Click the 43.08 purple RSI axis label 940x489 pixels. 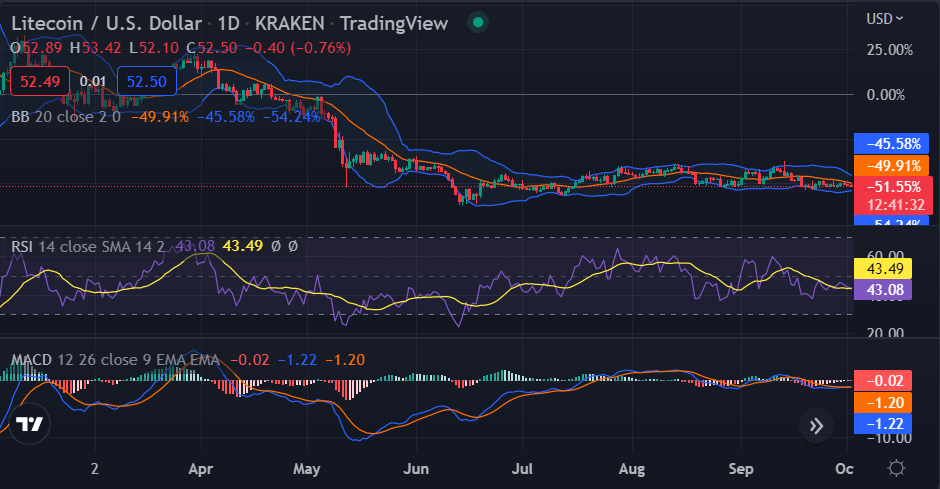tap(882, 290)
